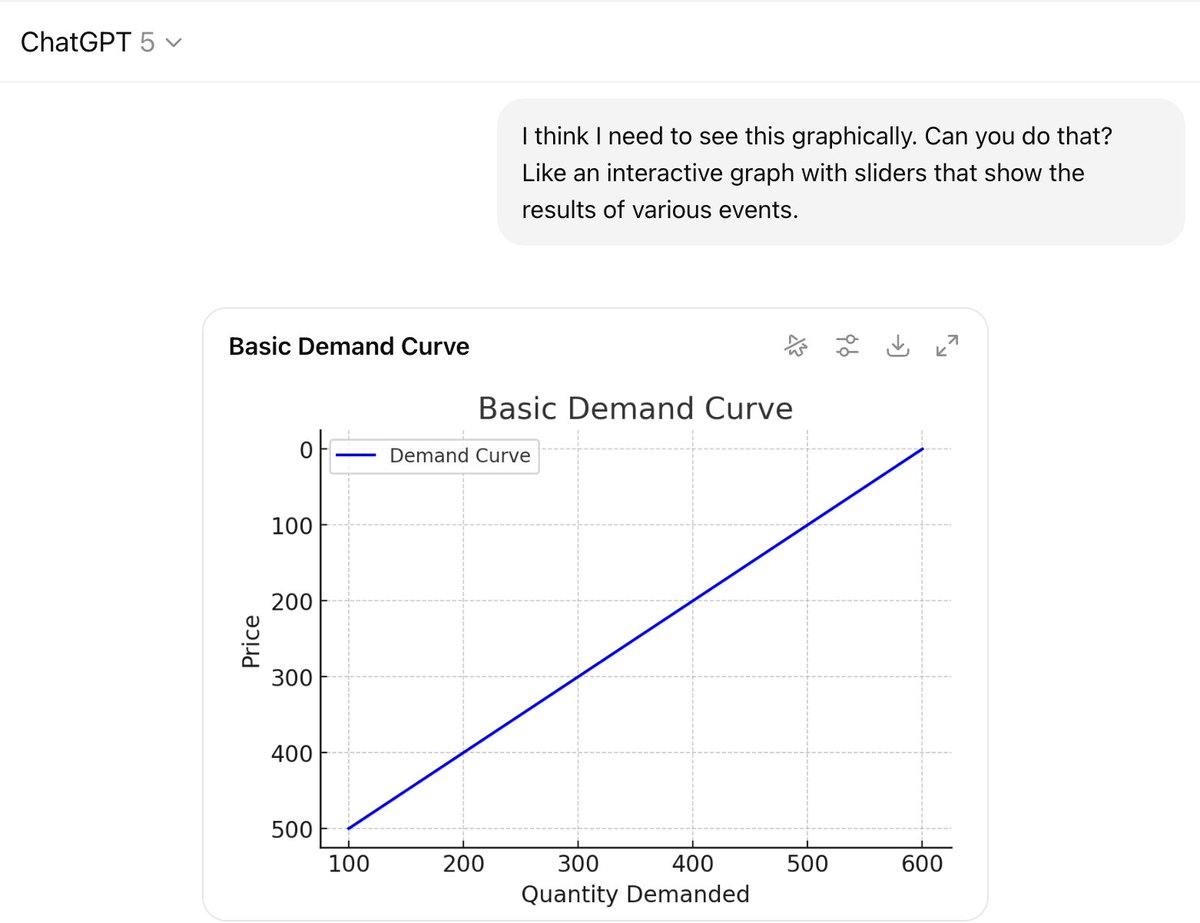Click the Price axis label

(x=252, y=641)
